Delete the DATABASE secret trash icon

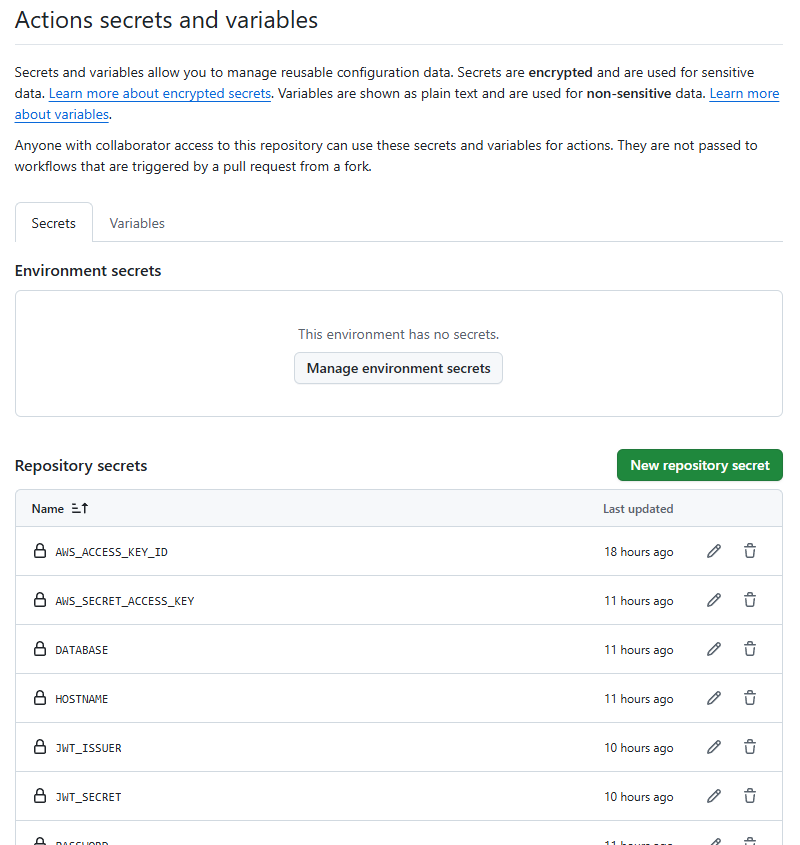(x=750, y=649)
